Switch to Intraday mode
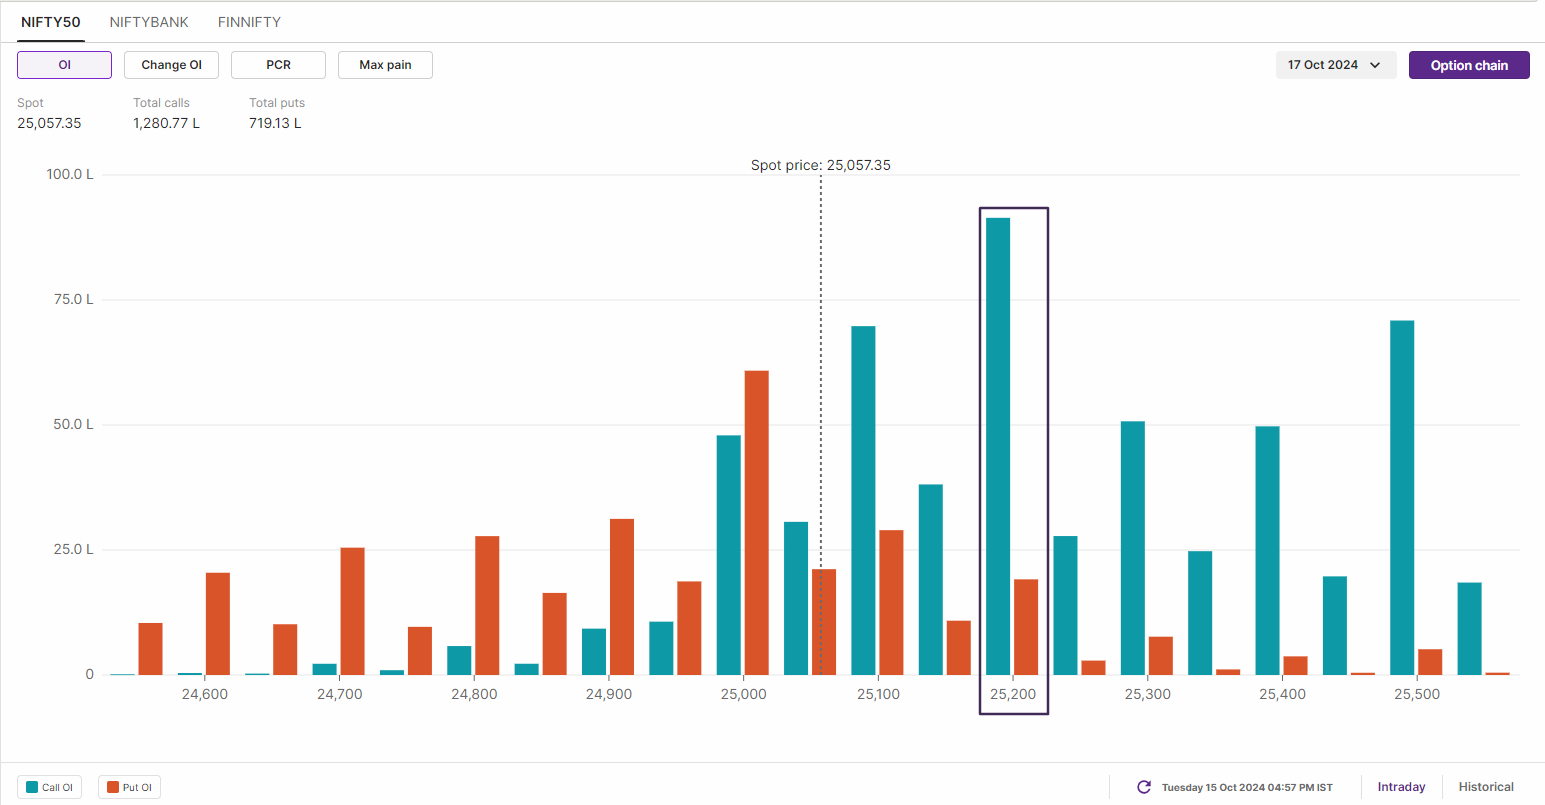The height and width of the screenshot is (805, 1545). pos(1401,787)
